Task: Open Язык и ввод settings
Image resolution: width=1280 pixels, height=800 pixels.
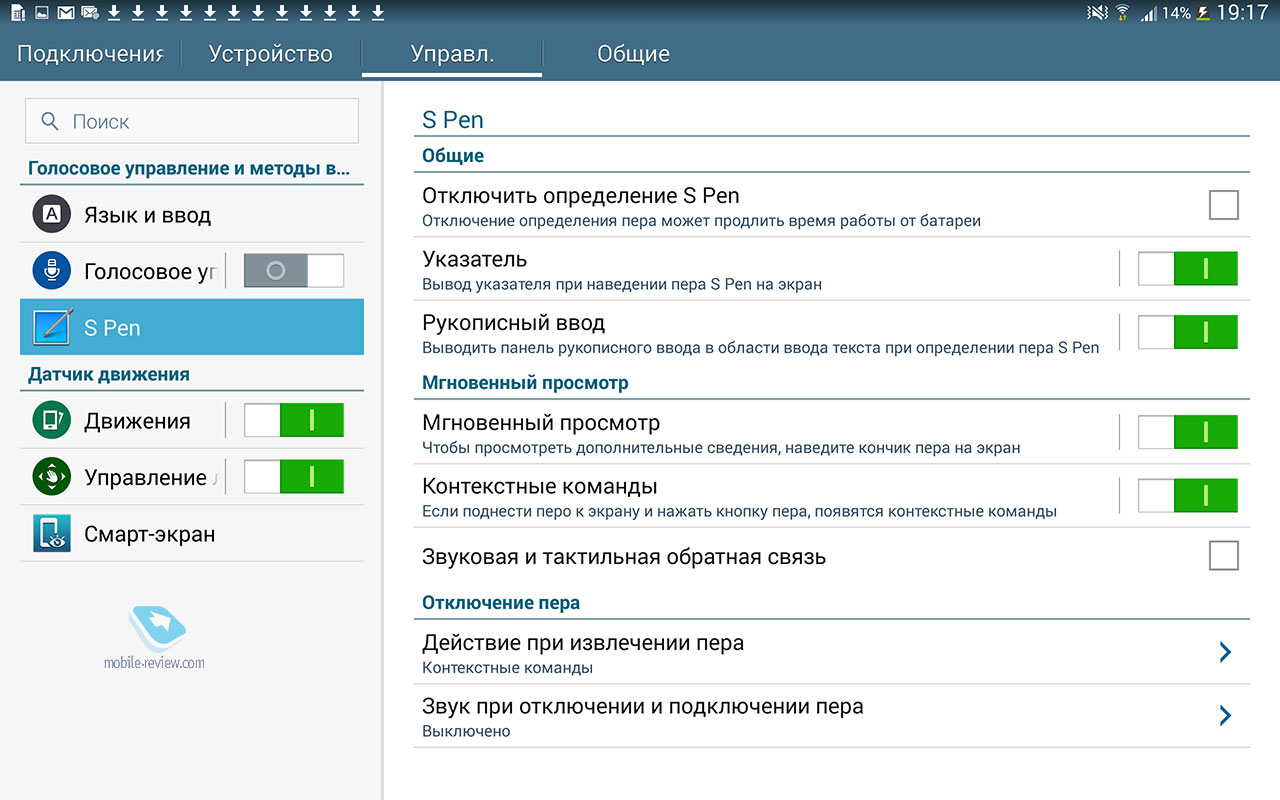Action: pyautogui.click(x=192, y=214)
